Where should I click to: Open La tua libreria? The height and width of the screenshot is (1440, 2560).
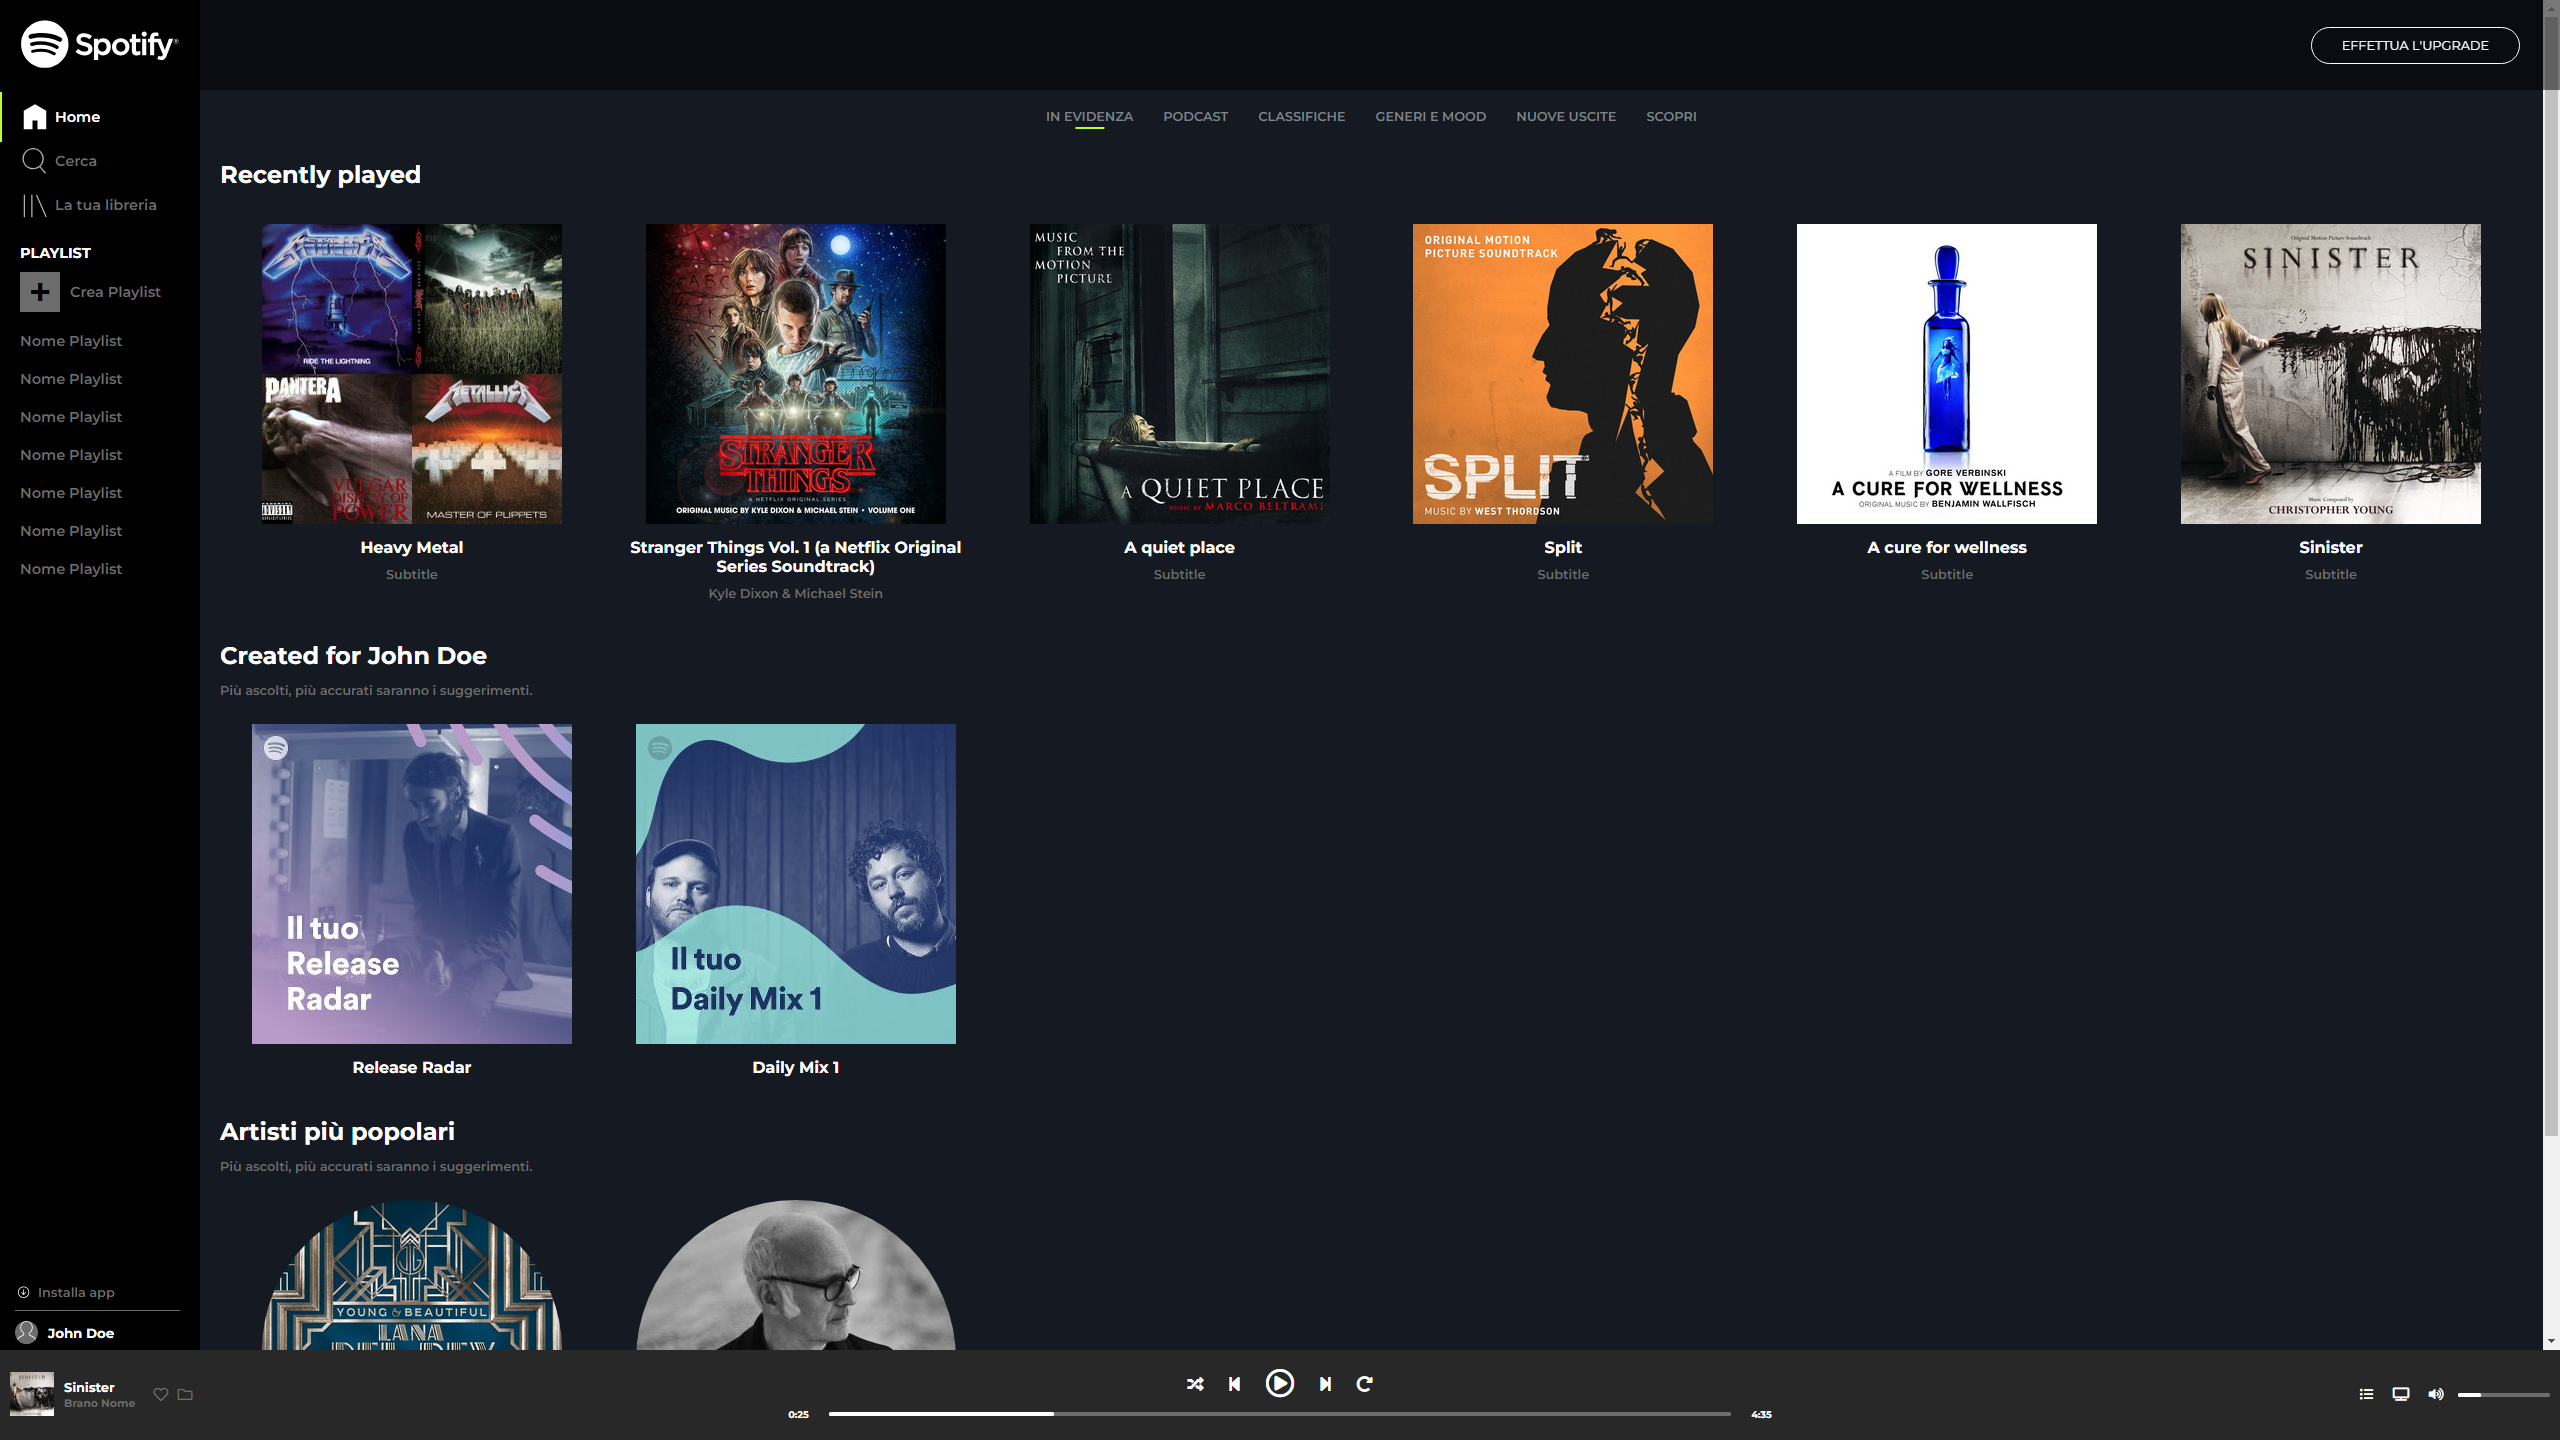click(90, 205)
